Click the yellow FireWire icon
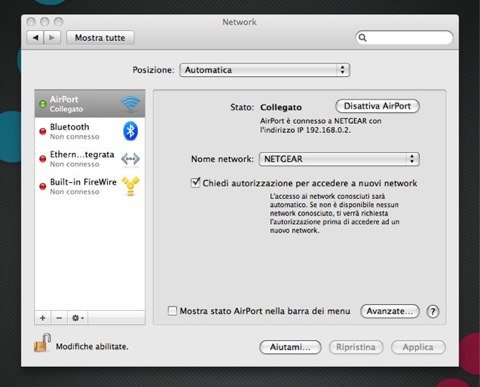This screenshot has width=480, height=387. 130,186
